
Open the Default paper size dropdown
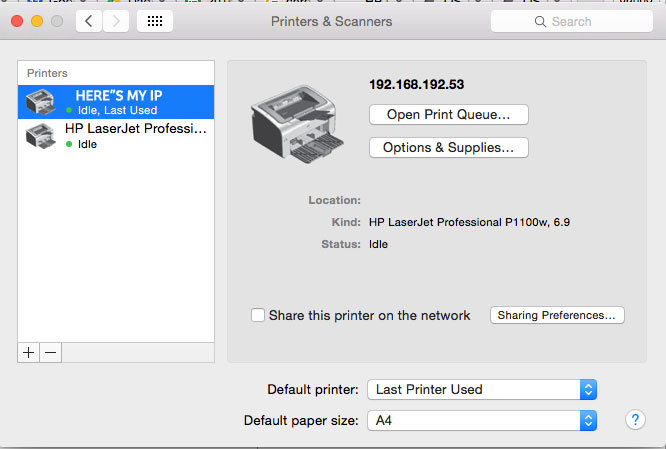[482, 421]
